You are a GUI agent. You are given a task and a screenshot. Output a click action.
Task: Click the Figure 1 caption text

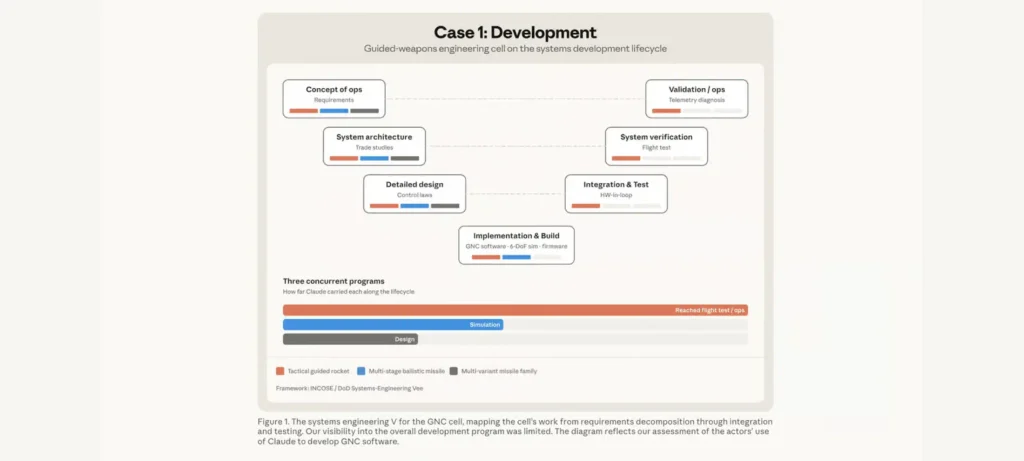point(515,432)
